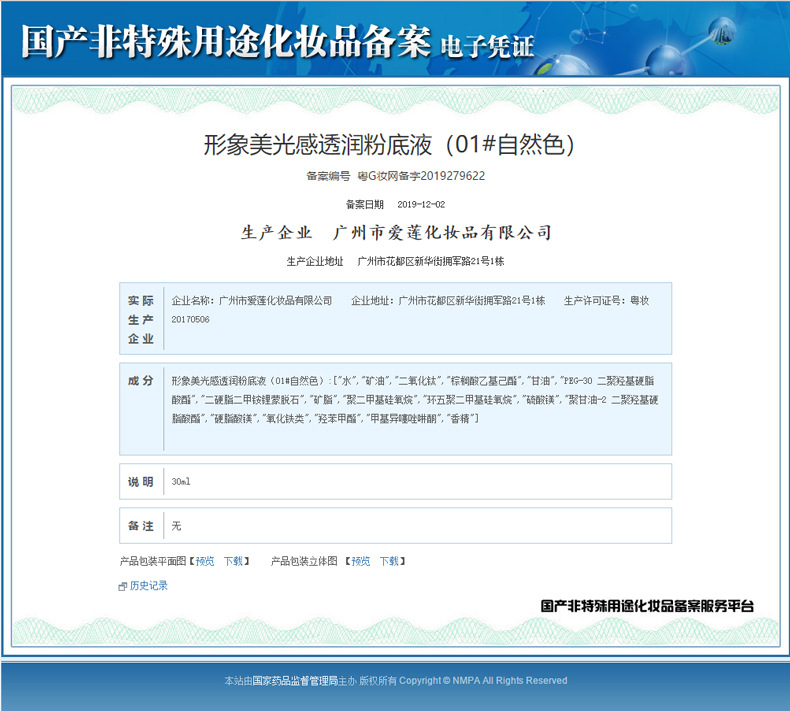
Task: Click the 国产非特殊用途化妆品备案服务平台 footer stamp text
Action: [647, 606]
